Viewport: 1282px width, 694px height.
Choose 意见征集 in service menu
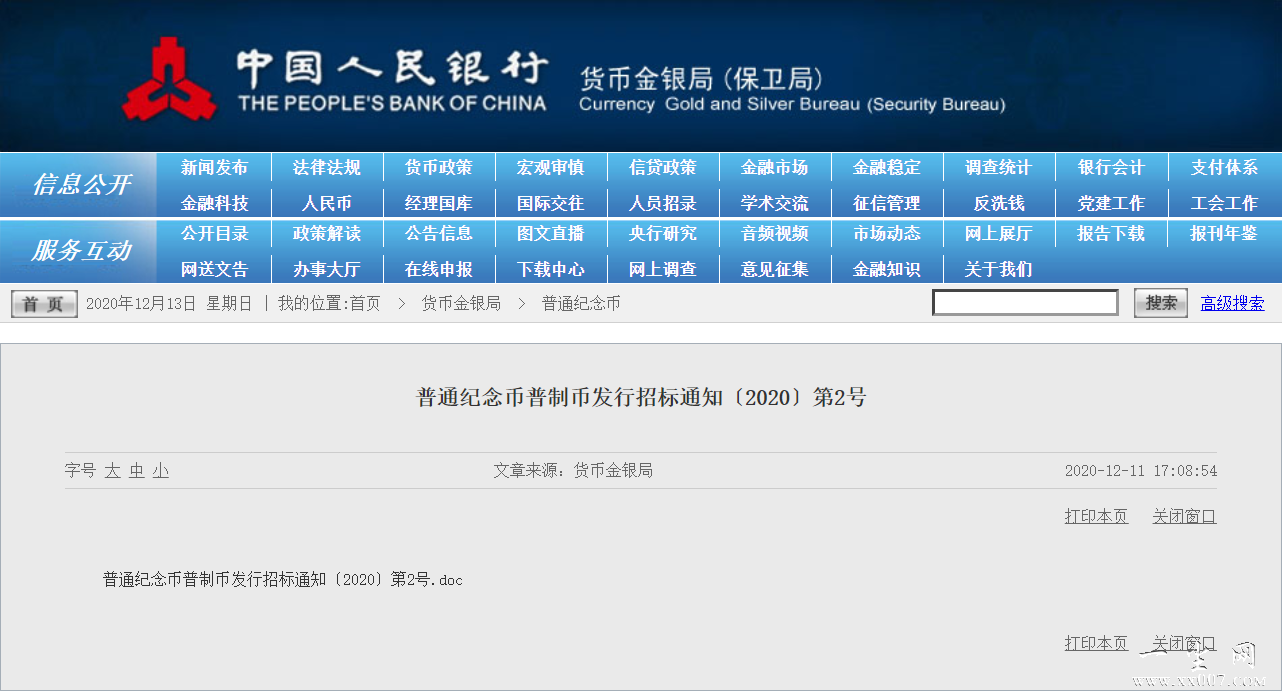(774, 269)
